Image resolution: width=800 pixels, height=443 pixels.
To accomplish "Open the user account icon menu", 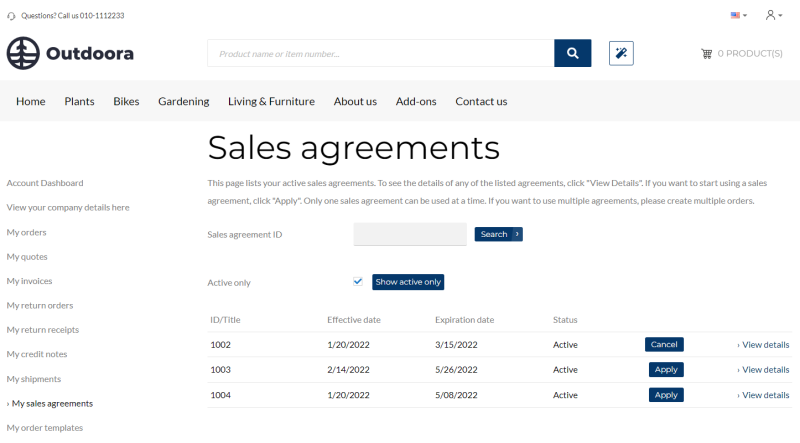I will click(x=772, y=15).
